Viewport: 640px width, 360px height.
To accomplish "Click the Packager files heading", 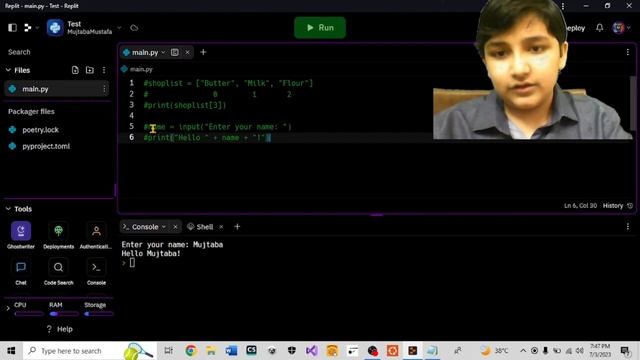I will pos(31,111).
